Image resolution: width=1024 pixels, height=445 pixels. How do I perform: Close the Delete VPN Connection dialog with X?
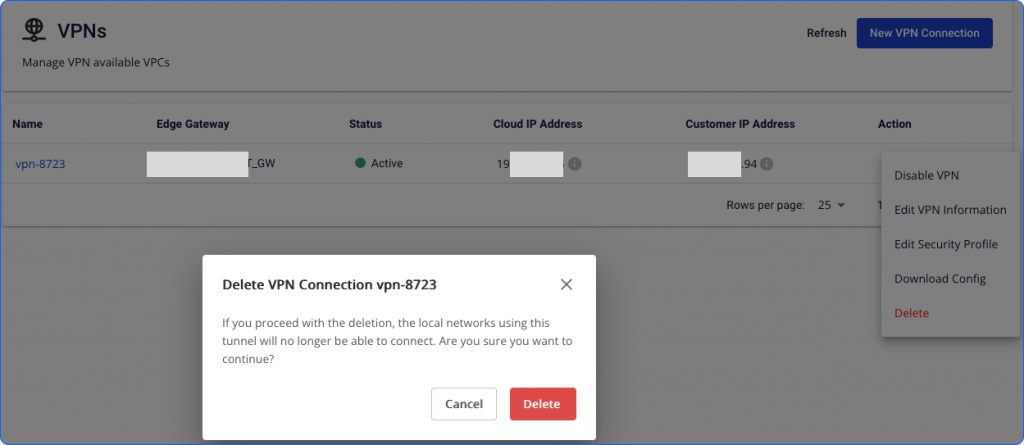pyautogui.click(x=566, y=285)
